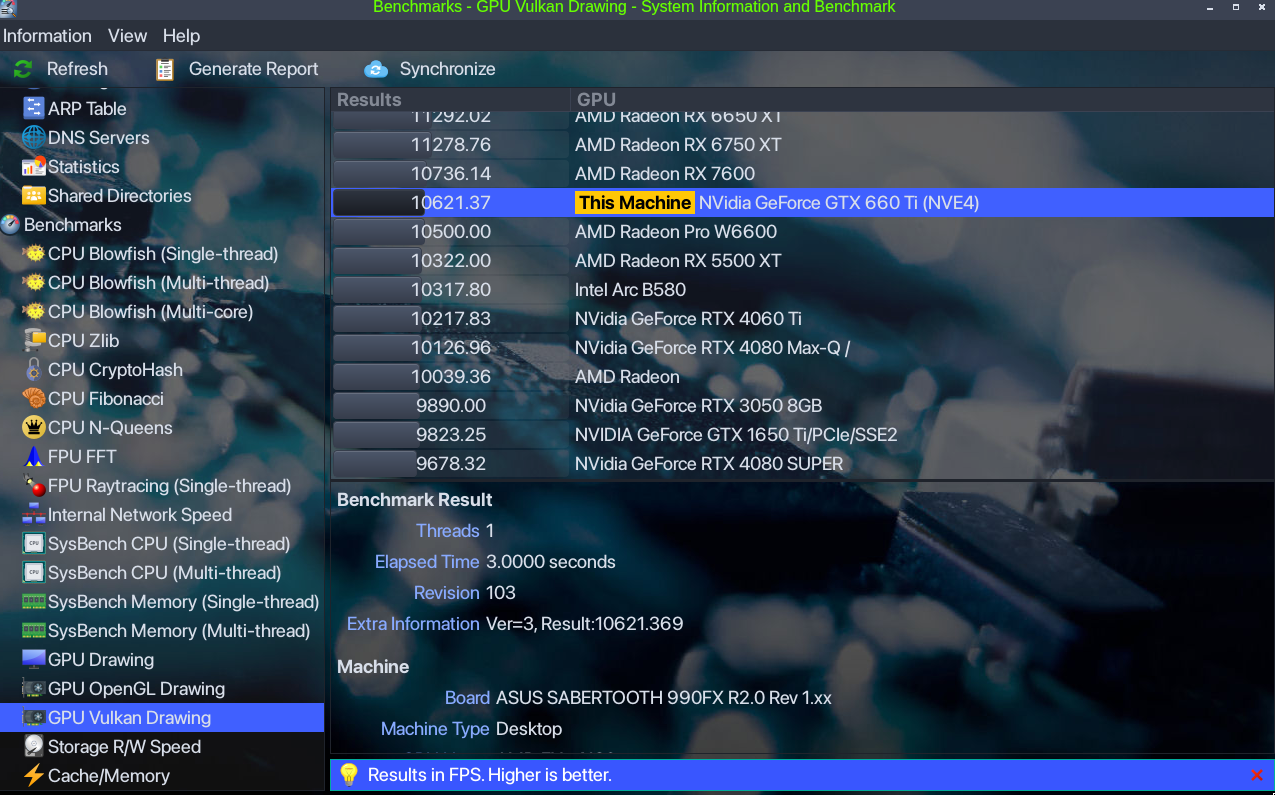Click the Storage R/W Speed disk icon
Screen dimensions: 1275x795
34,746
